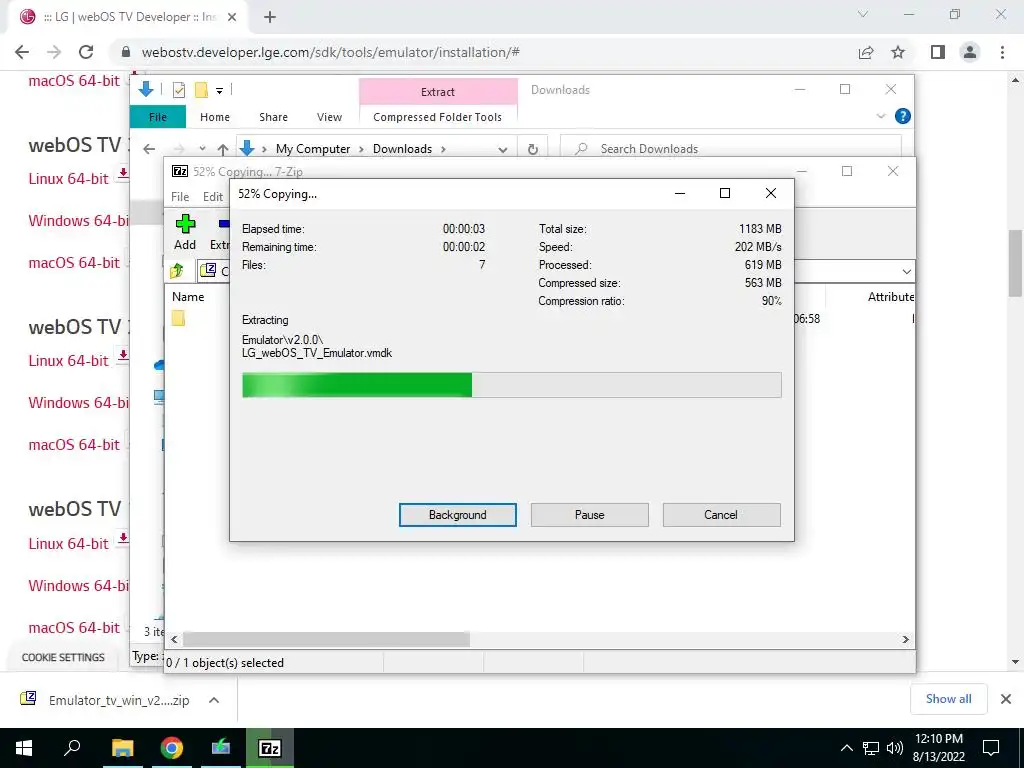The width and height of the screenshot is (1024, 768).
Task: Open Compressed Folder Tools tab
Action: pyautogui.click(x=438, y=117)
